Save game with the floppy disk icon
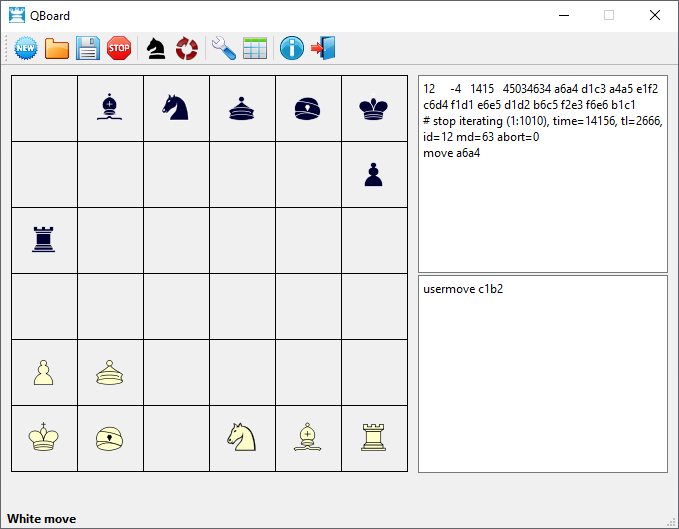Screen dimensions: 679x529 [x=88, y=48]
